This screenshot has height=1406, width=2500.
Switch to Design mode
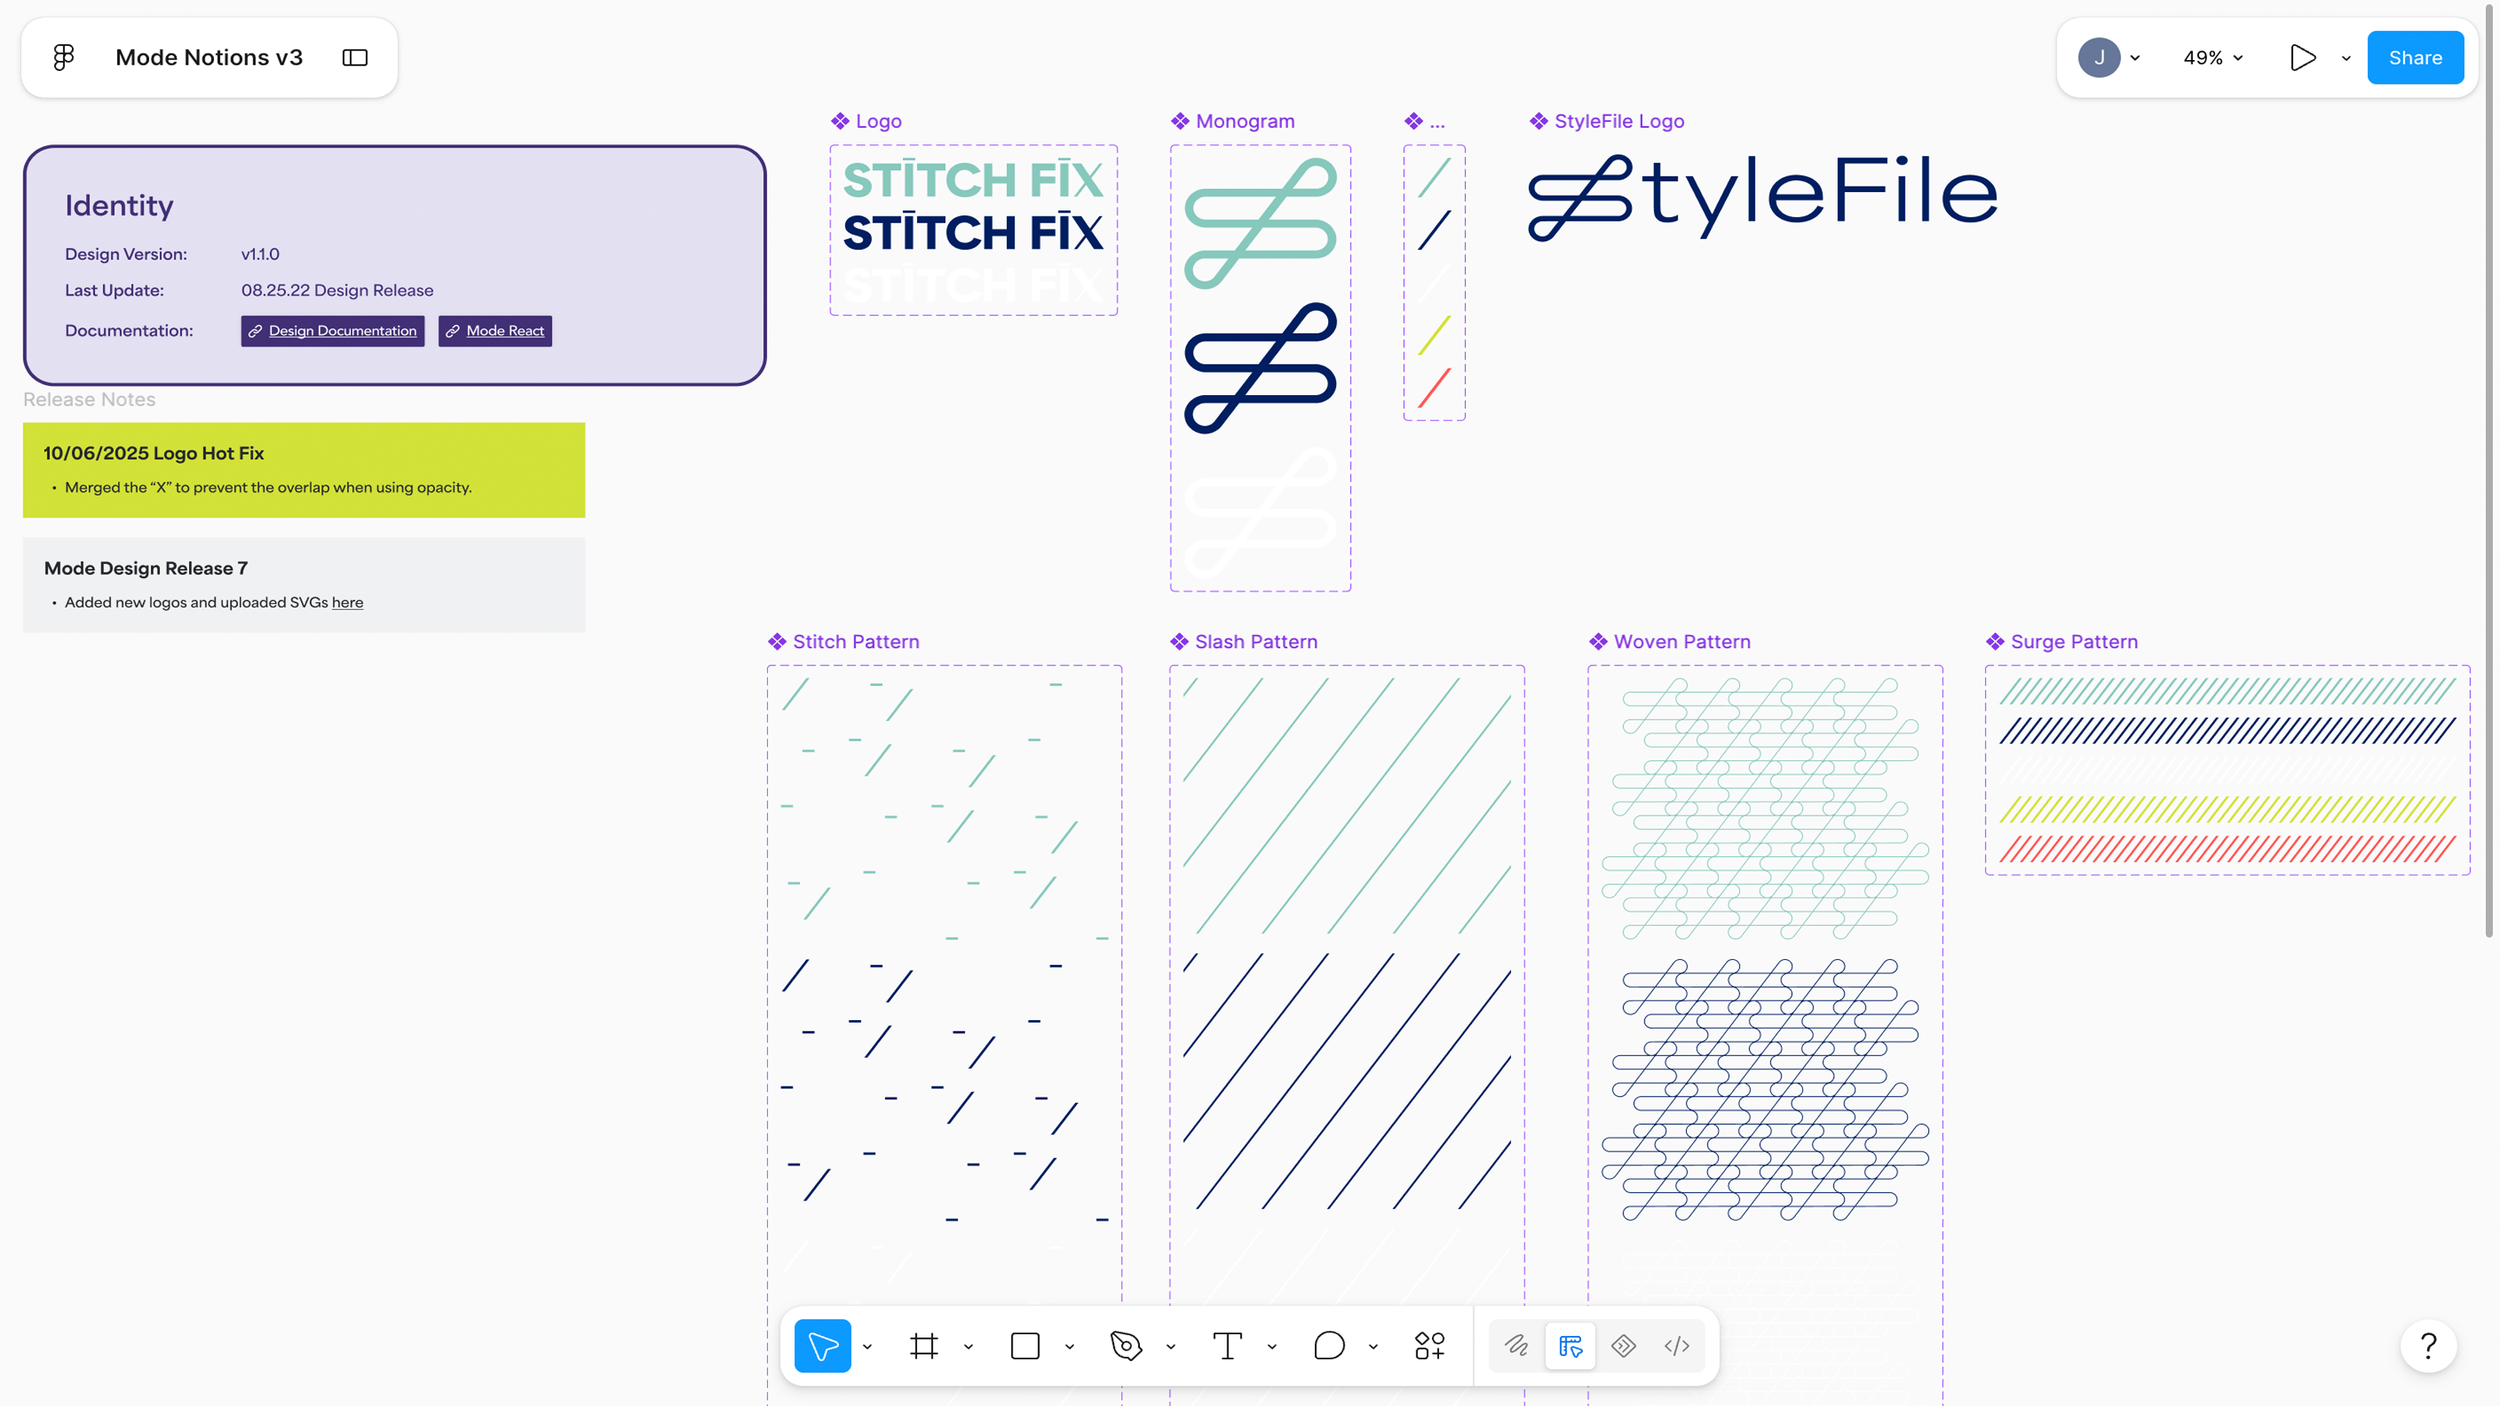1570,1345
